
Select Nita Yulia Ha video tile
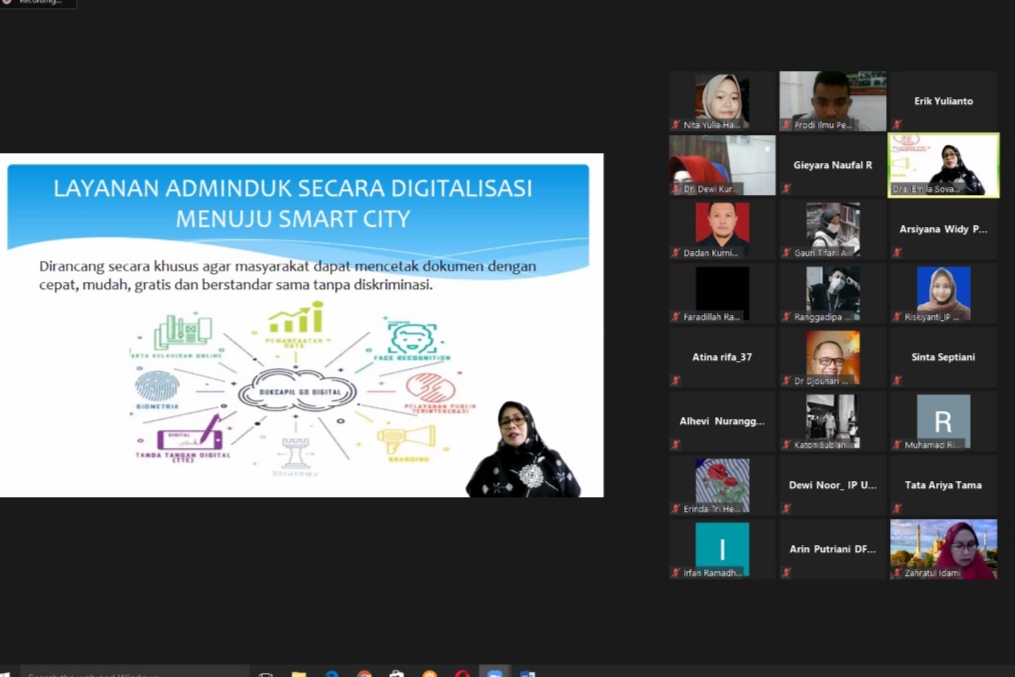point(722,101)
